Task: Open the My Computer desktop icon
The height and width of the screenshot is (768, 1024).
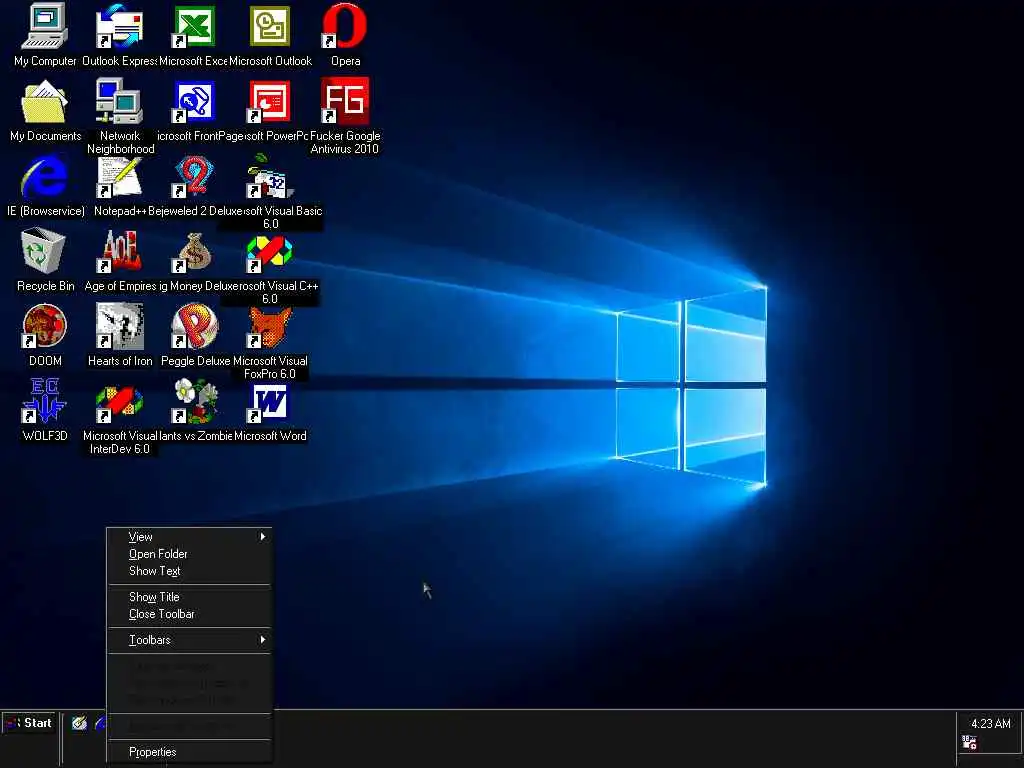Action: pyautogui.click(x=44, y=26)
